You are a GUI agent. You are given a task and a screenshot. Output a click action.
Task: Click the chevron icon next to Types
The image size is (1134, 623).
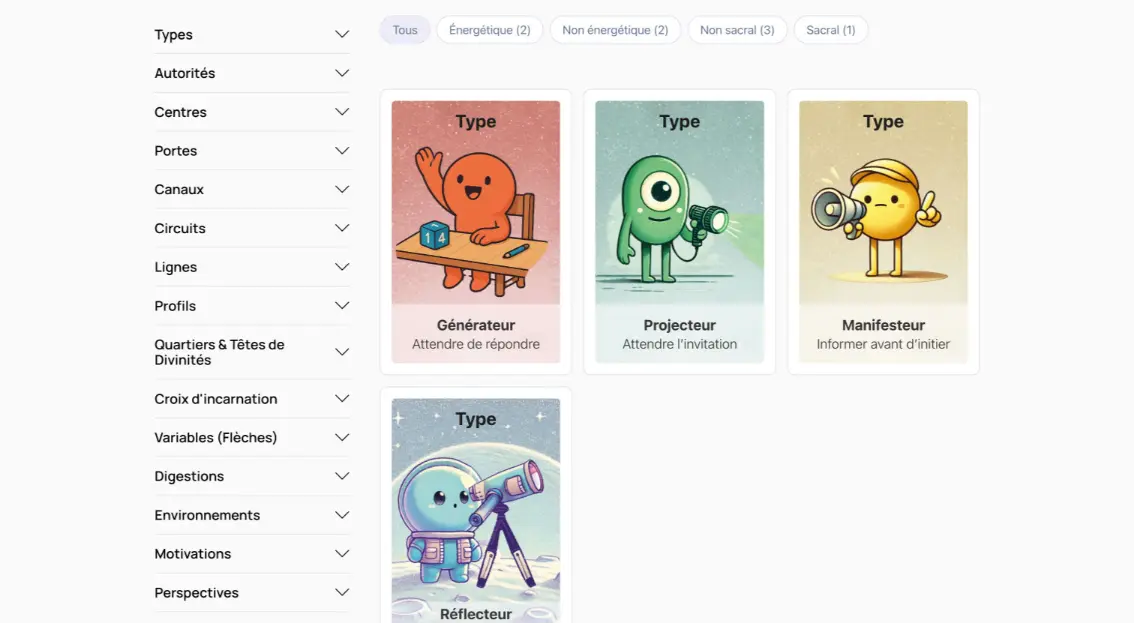click(342, 35)
